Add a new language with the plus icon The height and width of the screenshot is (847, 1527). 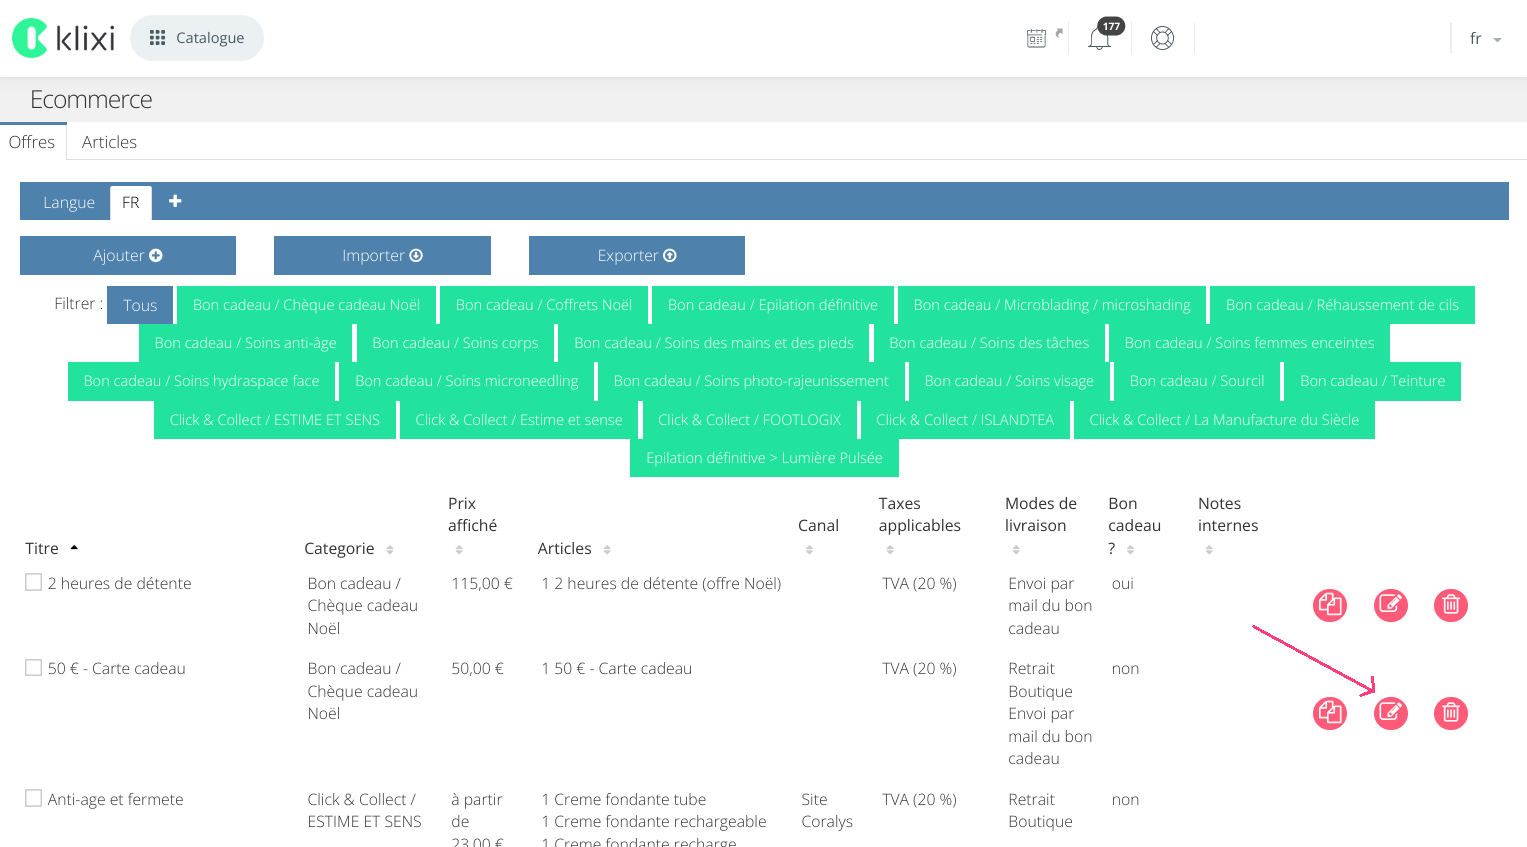point(175,201)
